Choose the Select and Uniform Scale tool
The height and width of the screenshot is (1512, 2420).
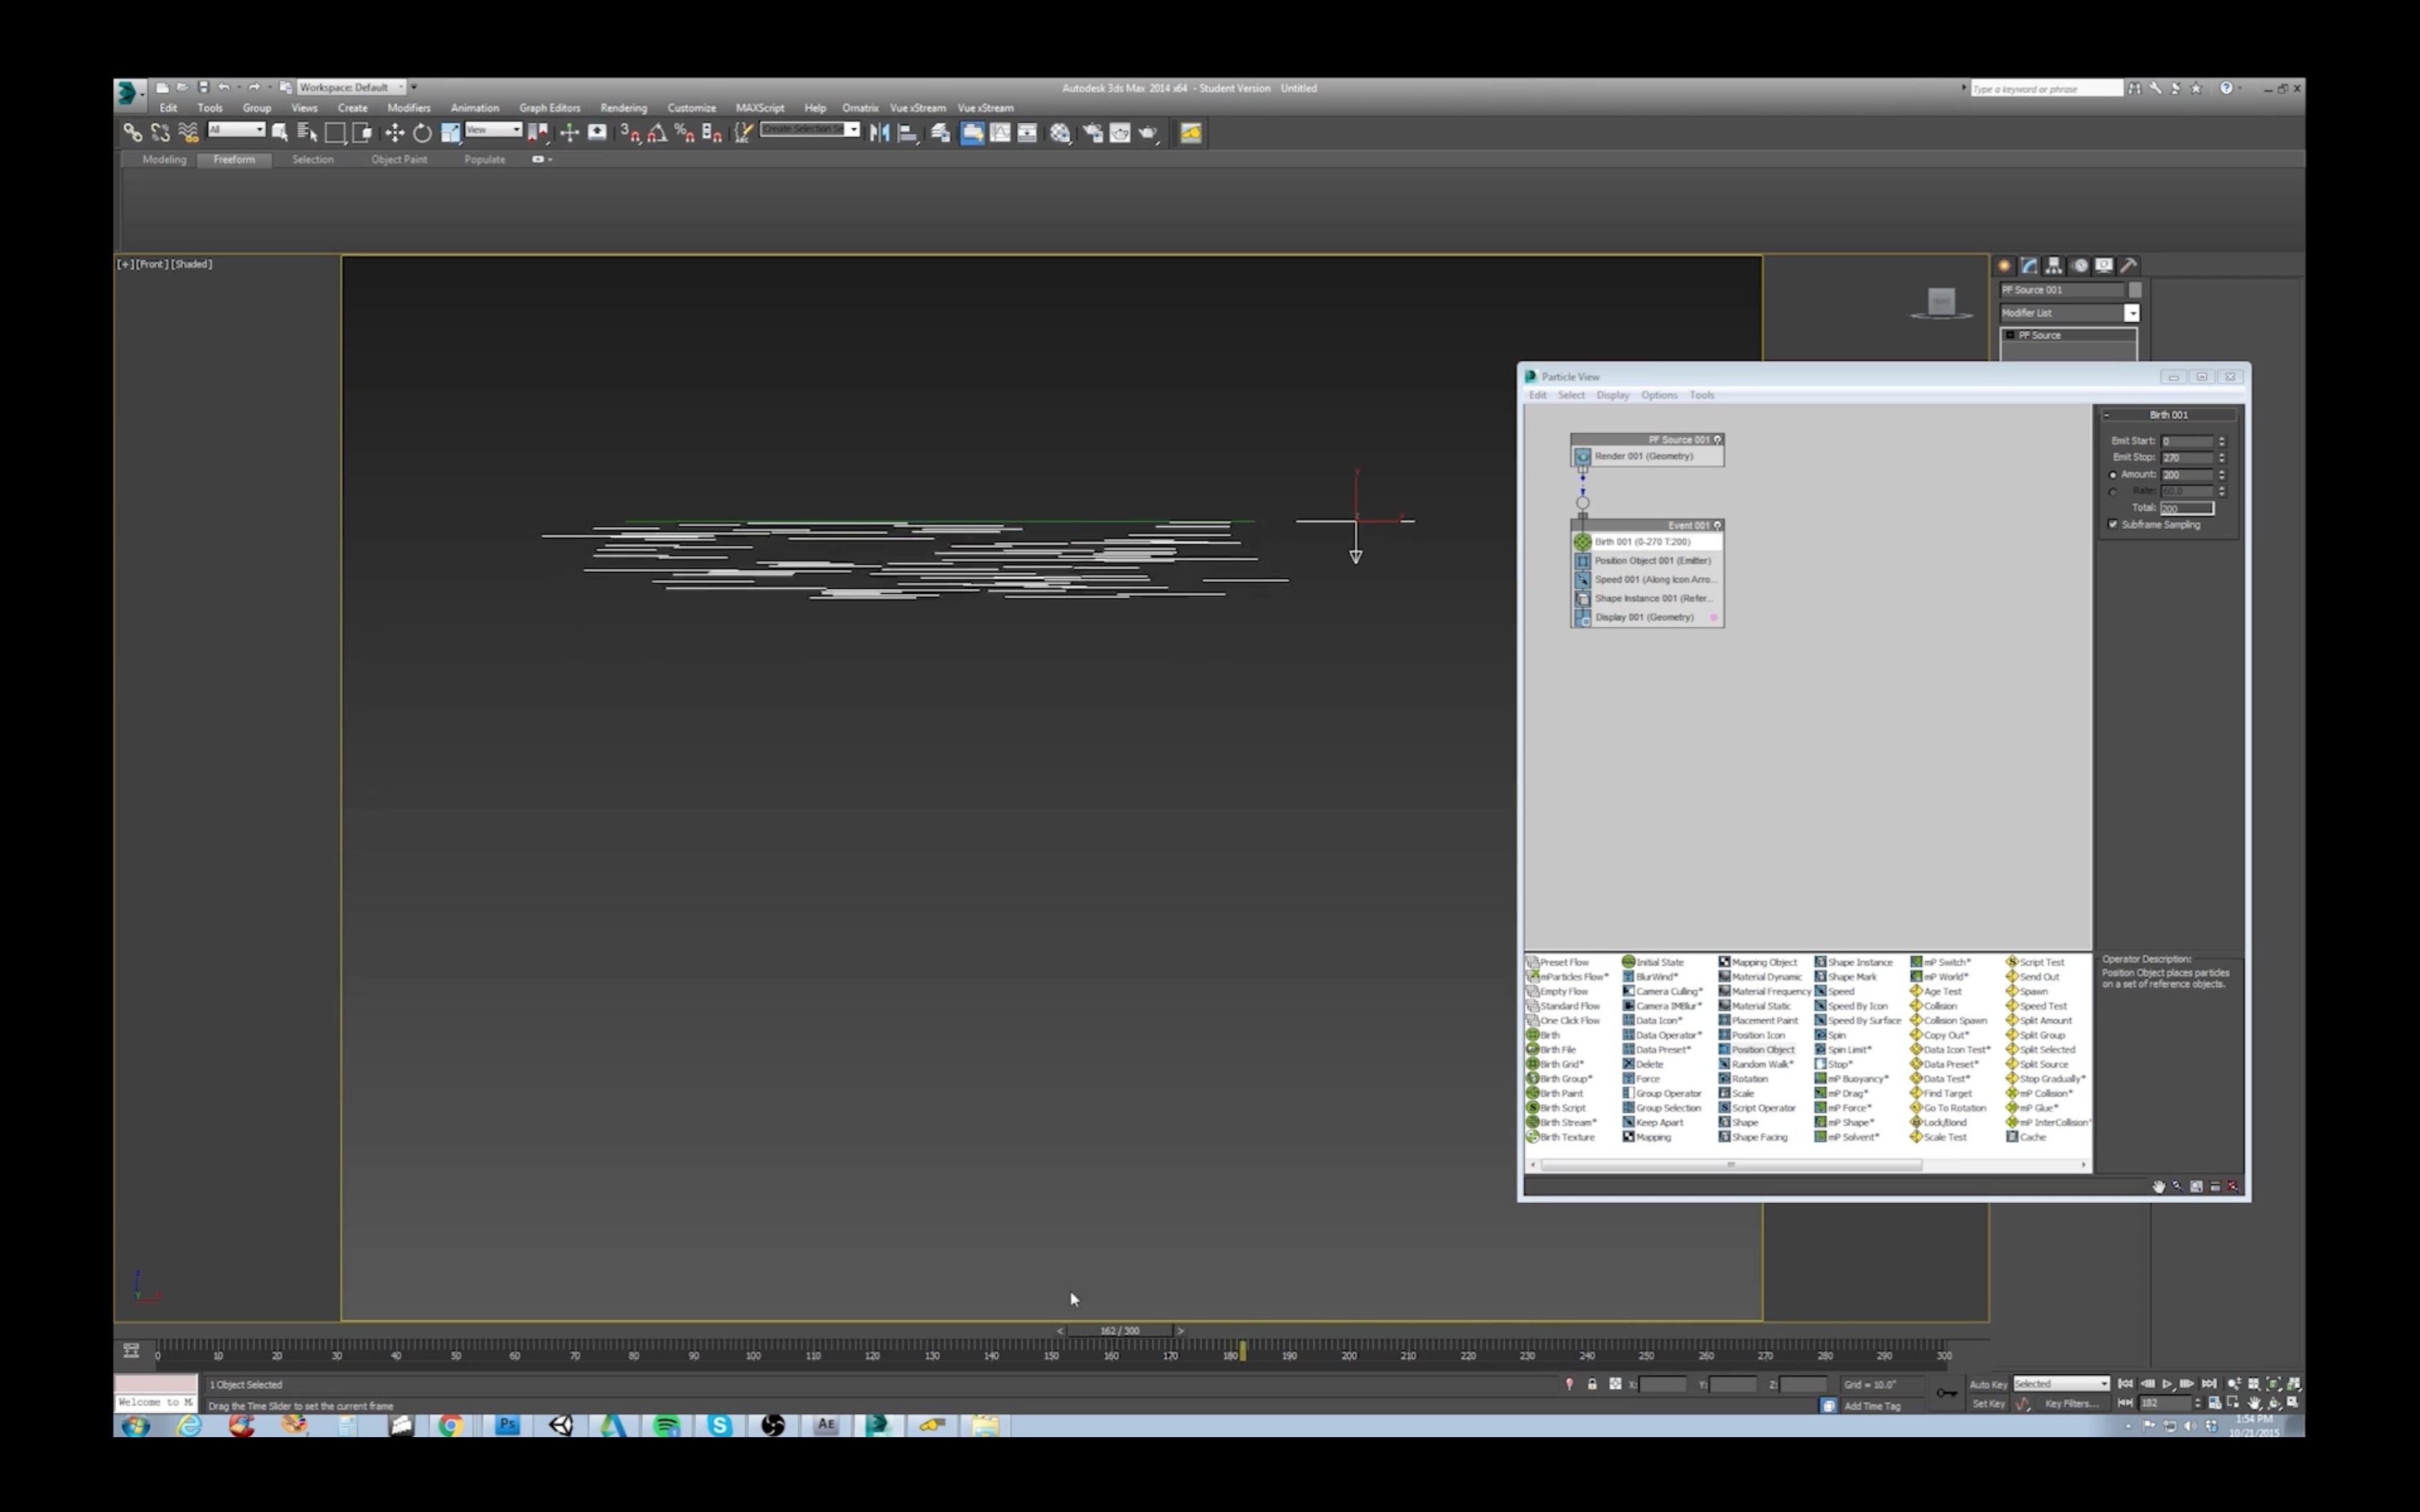point(450,132)
